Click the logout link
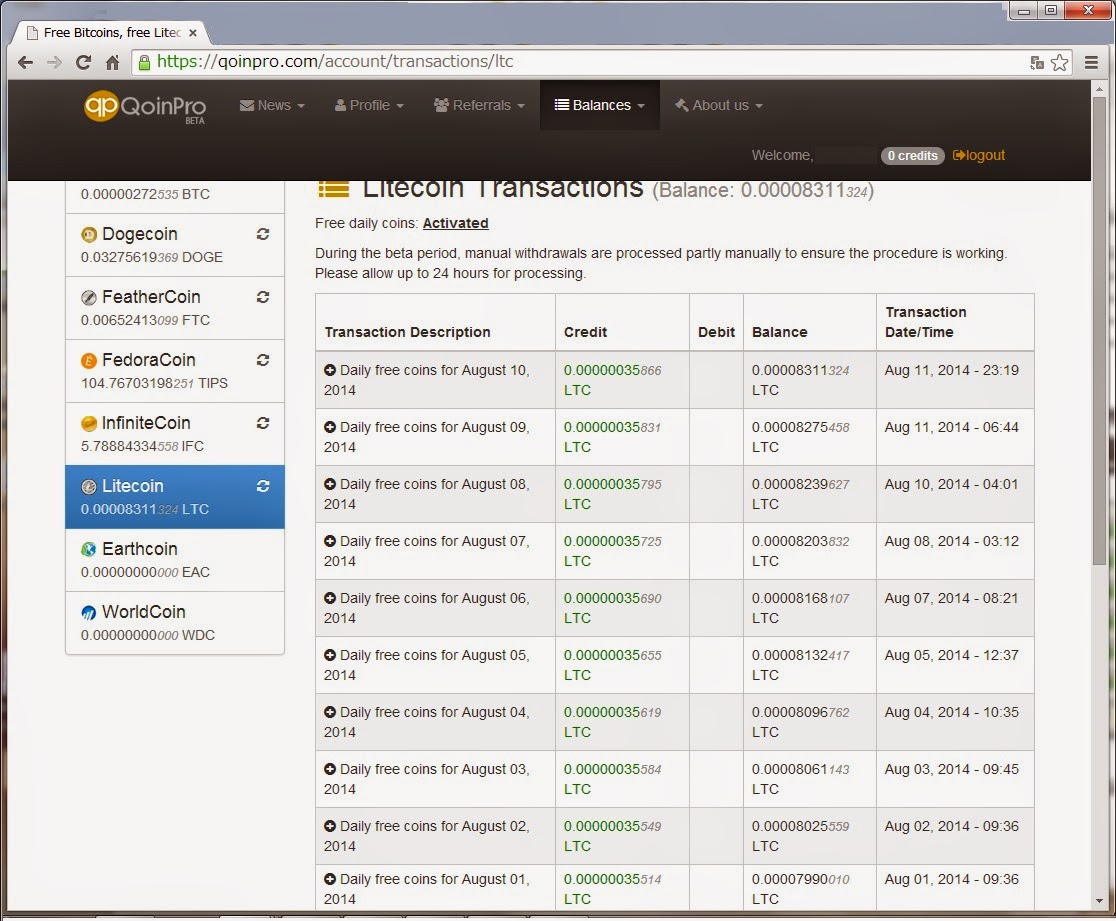Viewport: 1116px width, 921px height. [979, 155]
